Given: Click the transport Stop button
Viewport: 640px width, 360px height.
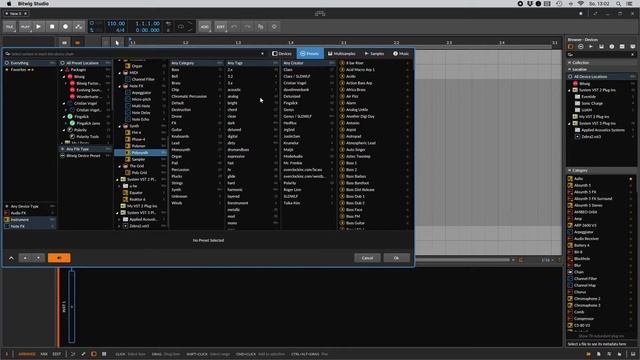Looking at the screenshot, I should [52, 27].
